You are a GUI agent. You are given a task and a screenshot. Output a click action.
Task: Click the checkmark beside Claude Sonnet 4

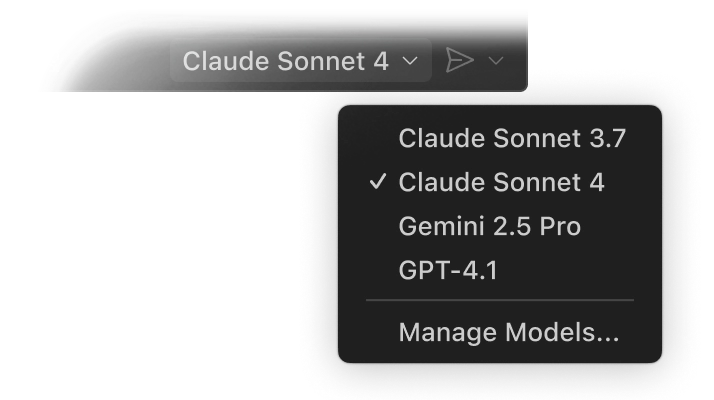[377, 183]
